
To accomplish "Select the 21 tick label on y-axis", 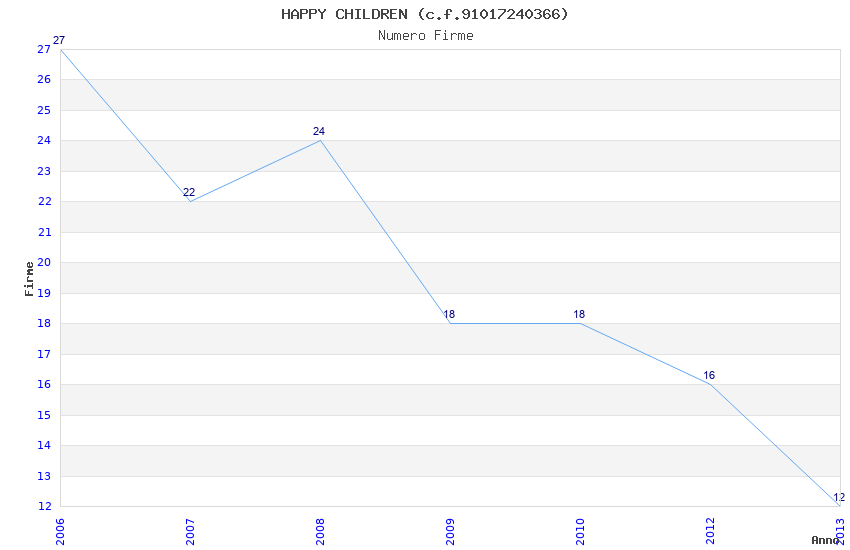I will [x=43, y=232].
